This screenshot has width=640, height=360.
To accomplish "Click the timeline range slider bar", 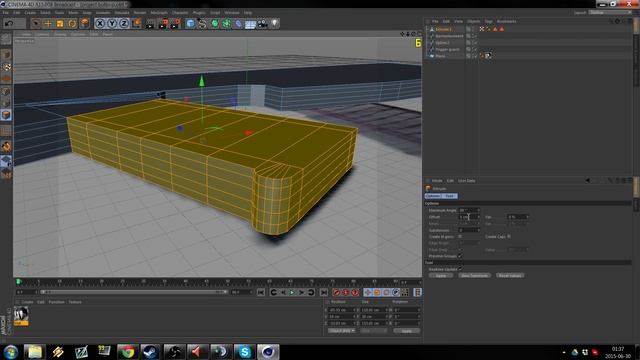I will point(134,292).
